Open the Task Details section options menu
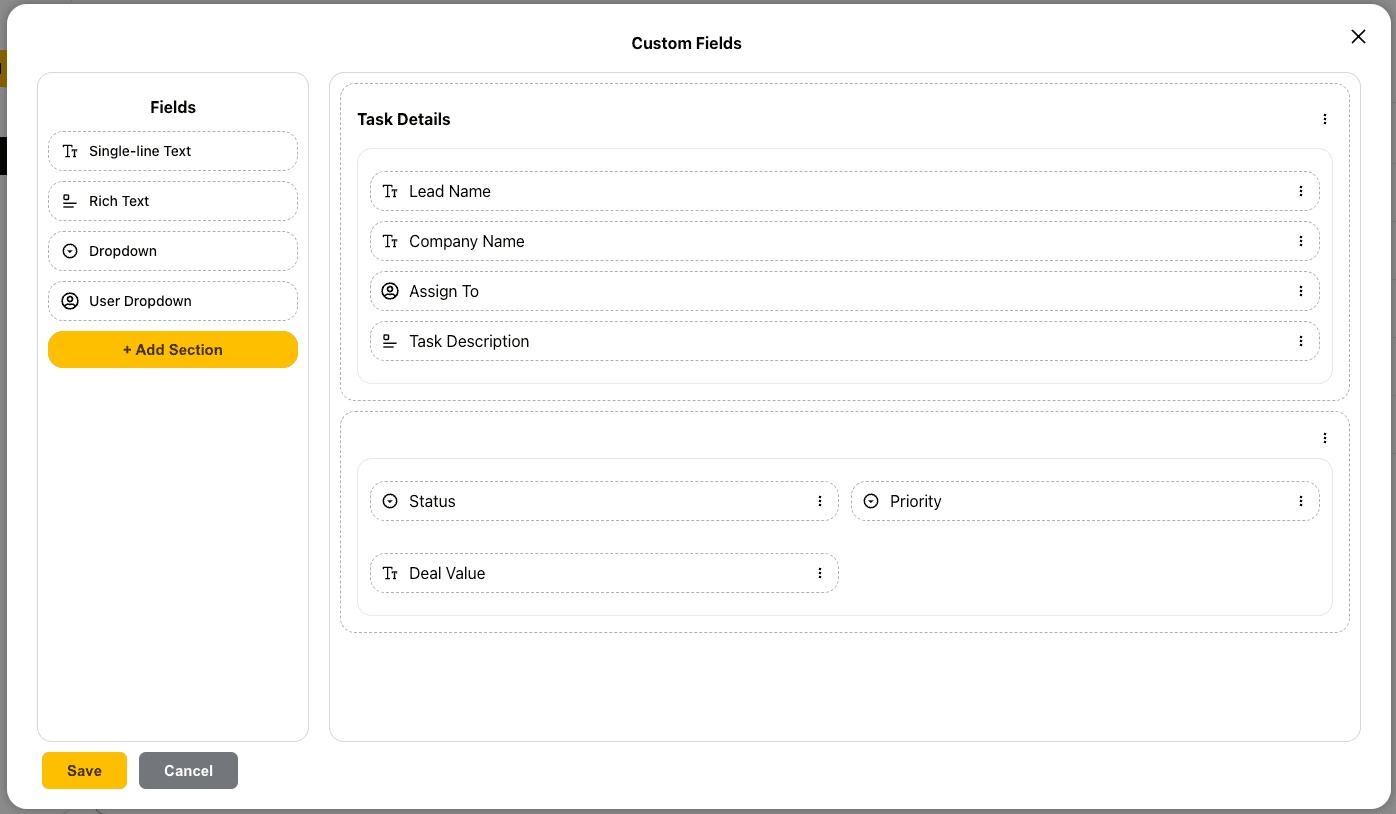This screenshot has width=1396, height=814. 1325,120
